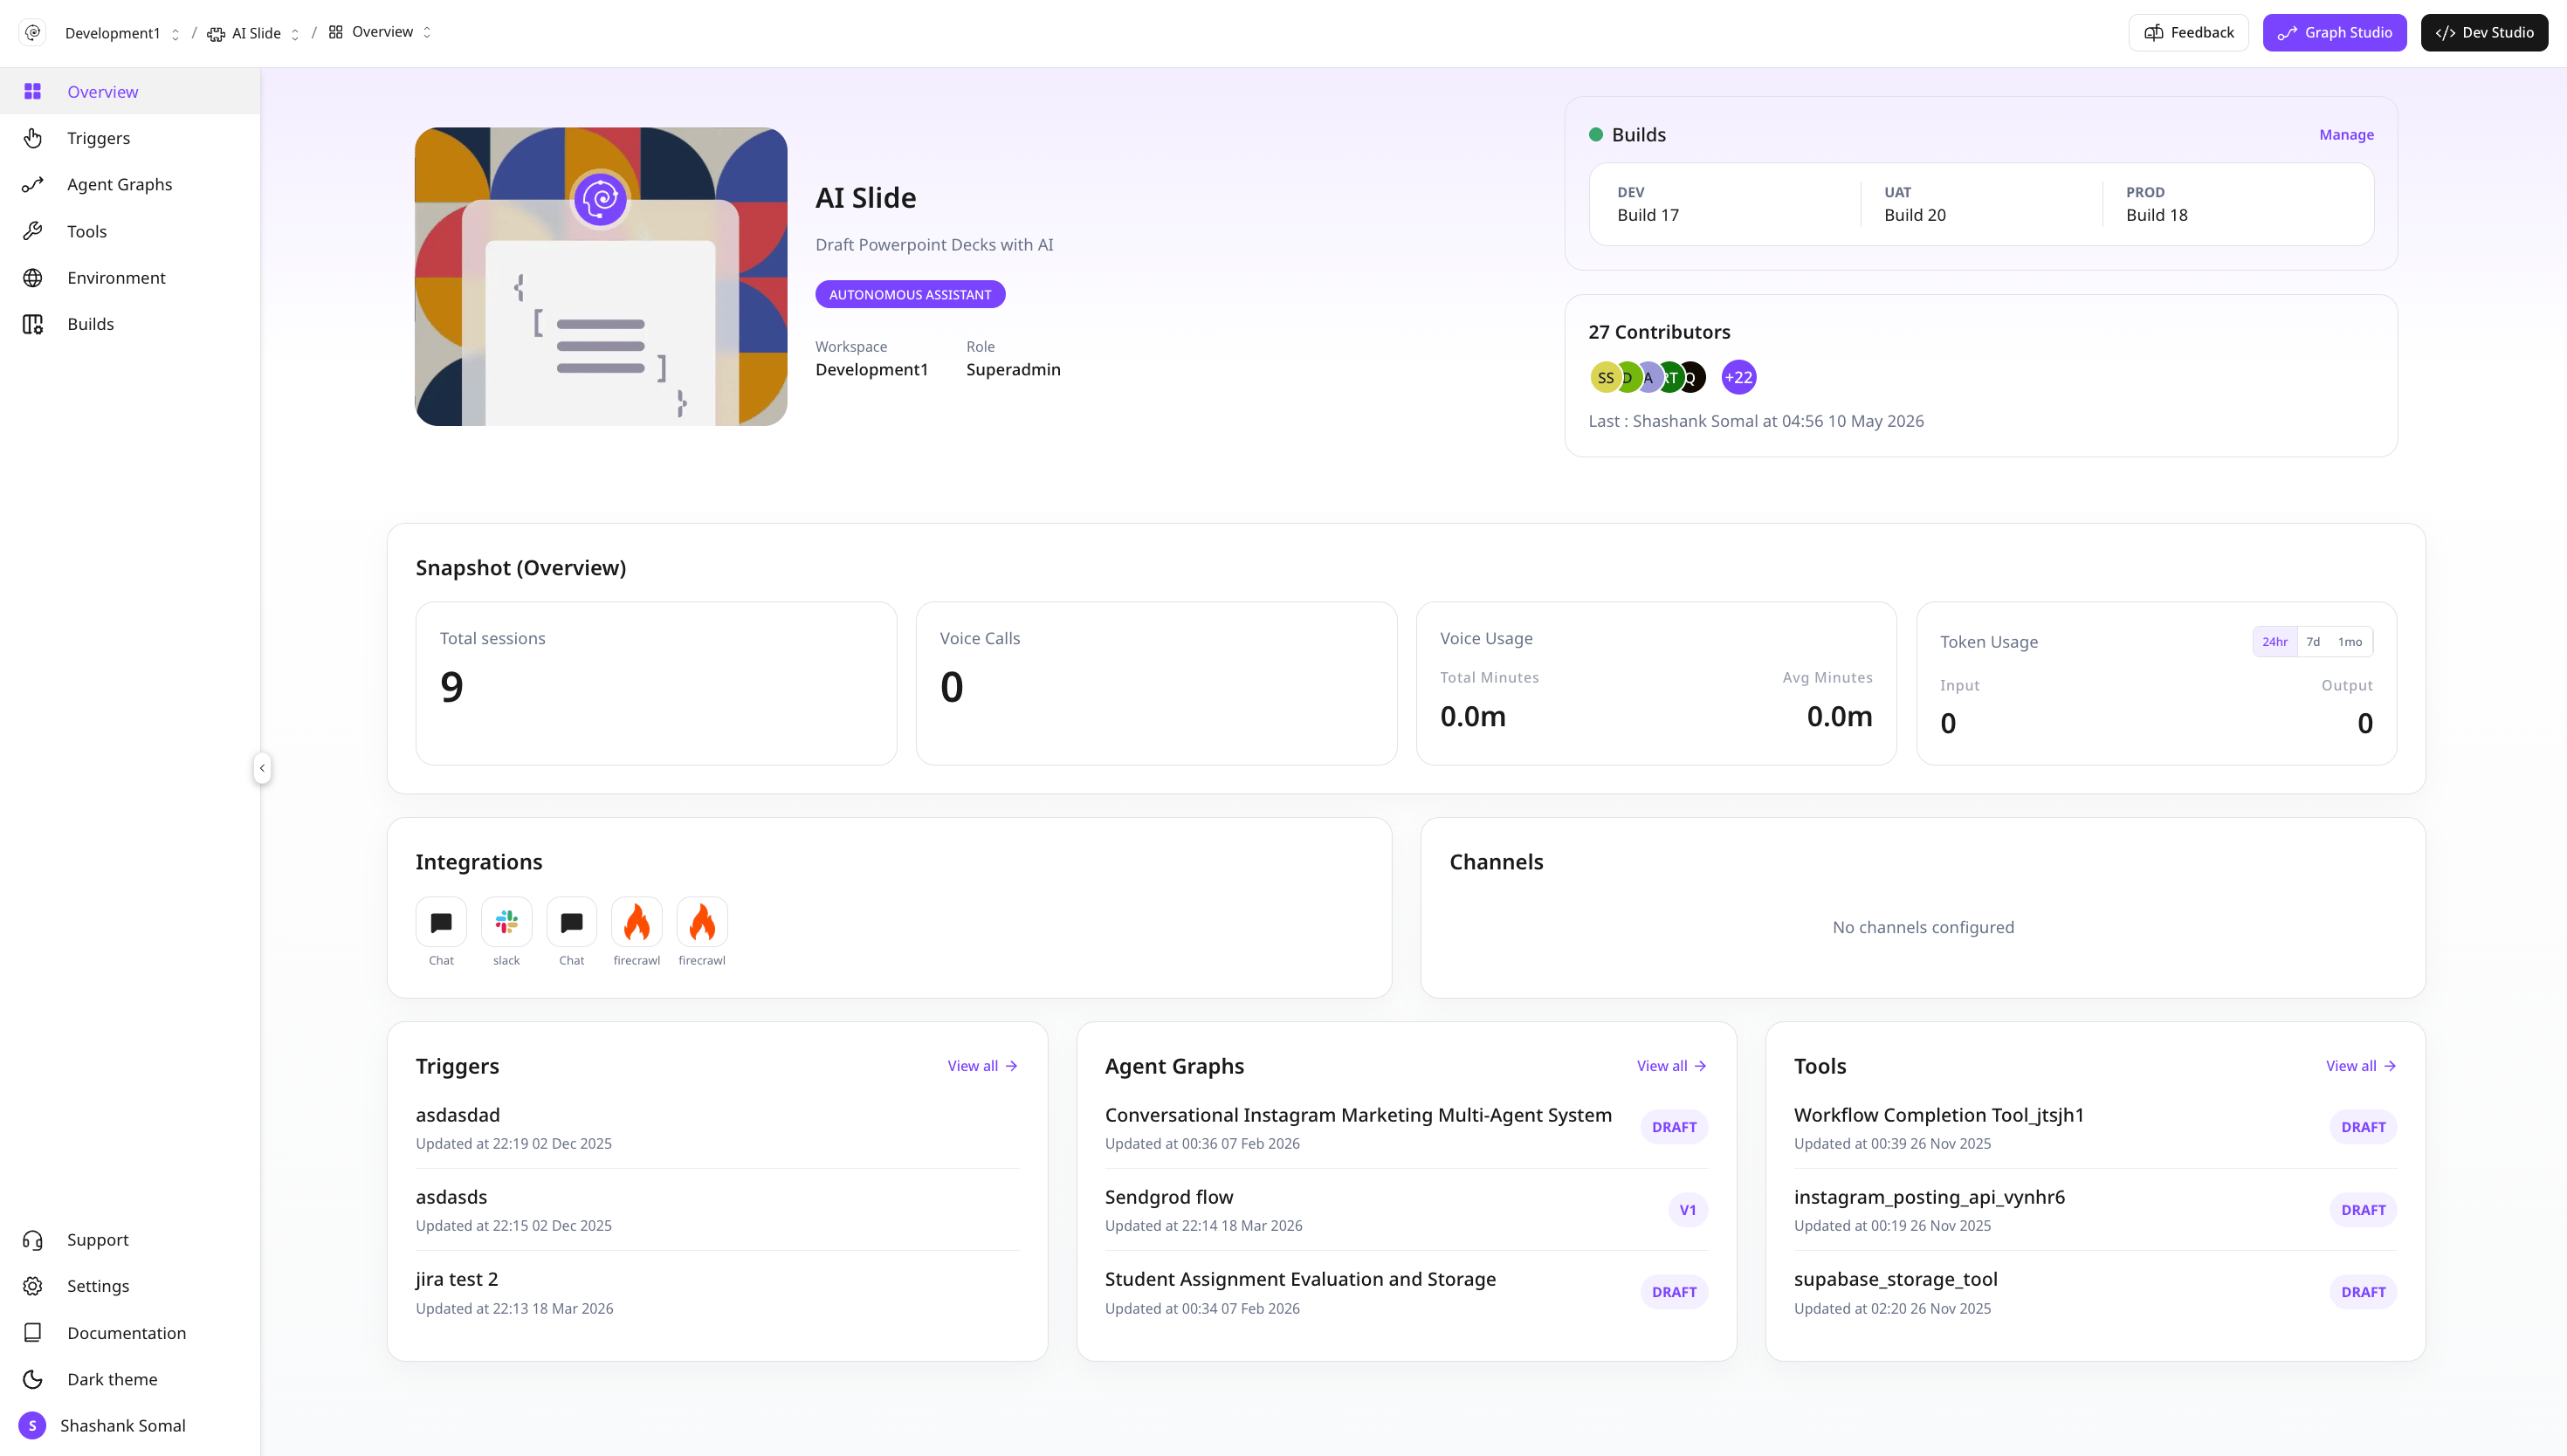Click the slack integration icon
The width and height of the screenshot is (2567, 1456).
pyautogui.click(x=506, y=922)
